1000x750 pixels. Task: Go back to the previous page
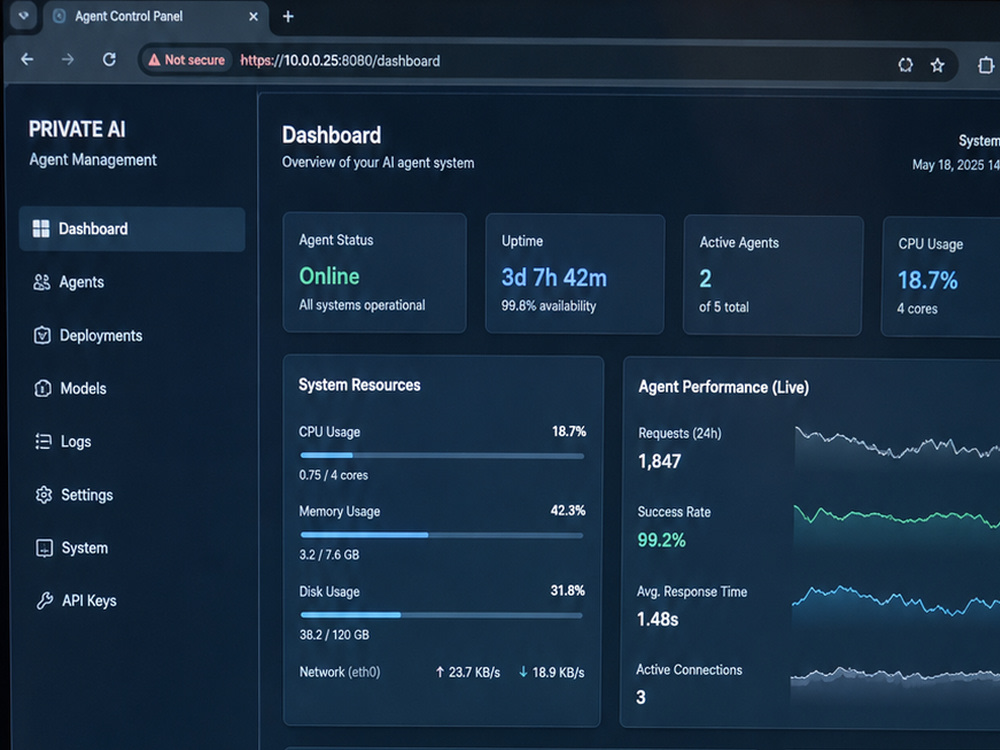[27, 59]
